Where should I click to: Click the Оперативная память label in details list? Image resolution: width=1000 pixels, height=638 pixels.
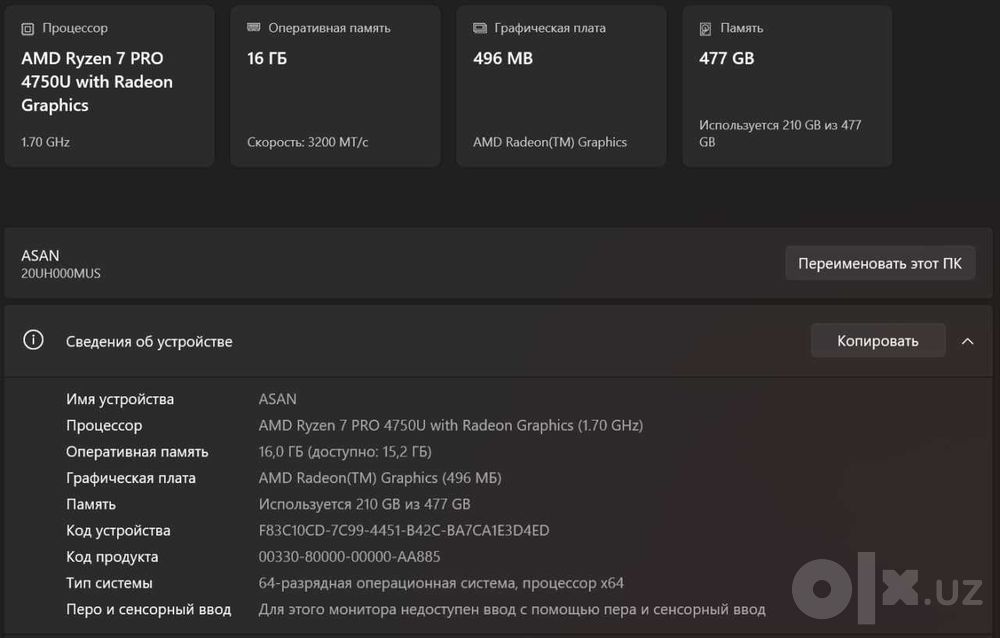pos(137,451)
